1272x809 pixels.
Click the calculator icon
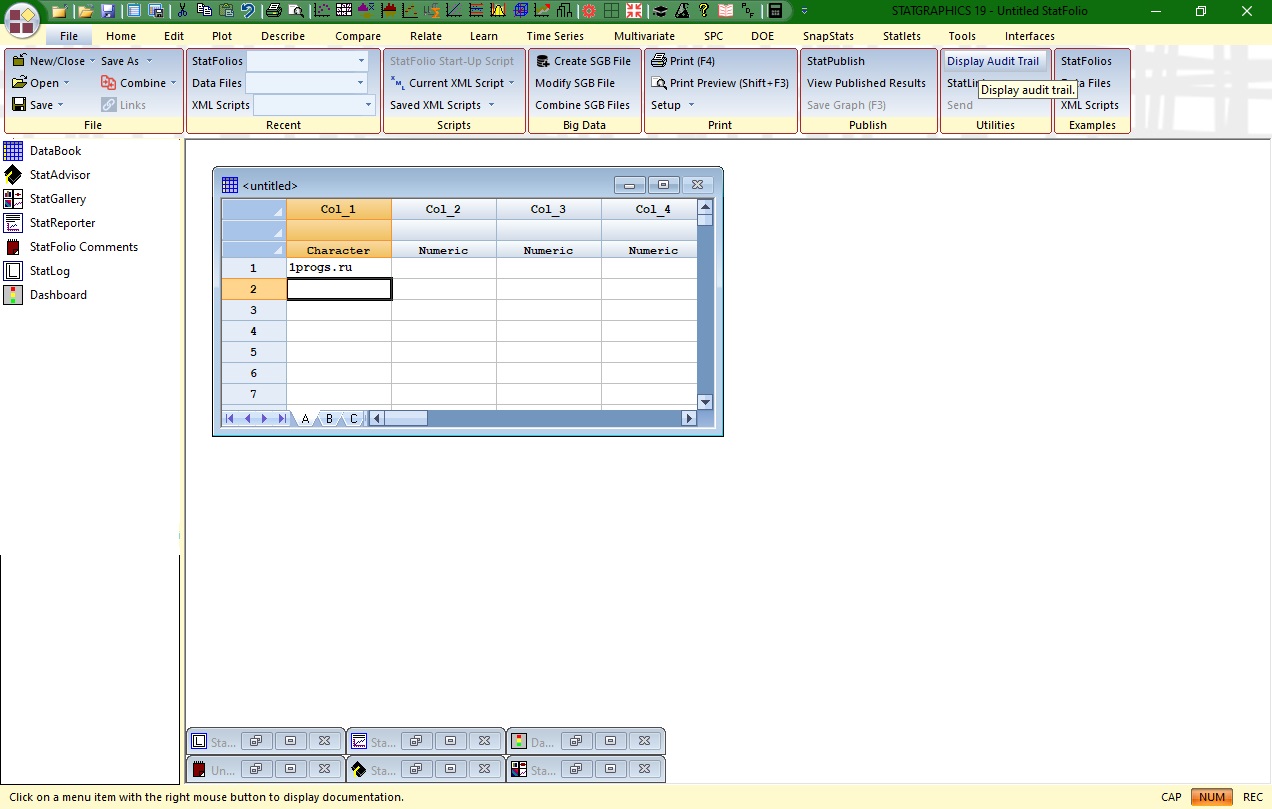[775, 11]
